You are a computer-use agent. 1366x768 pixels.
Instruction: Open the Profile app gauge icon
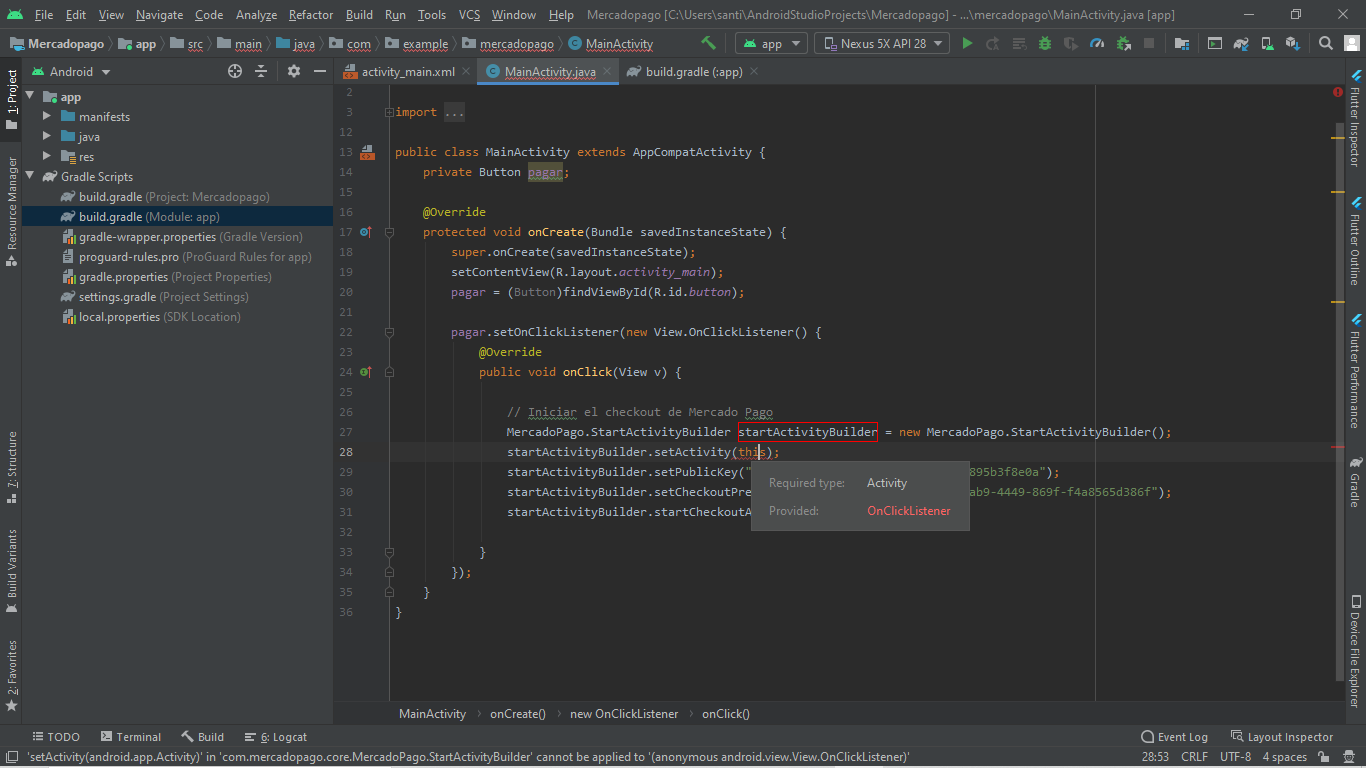1097,43
